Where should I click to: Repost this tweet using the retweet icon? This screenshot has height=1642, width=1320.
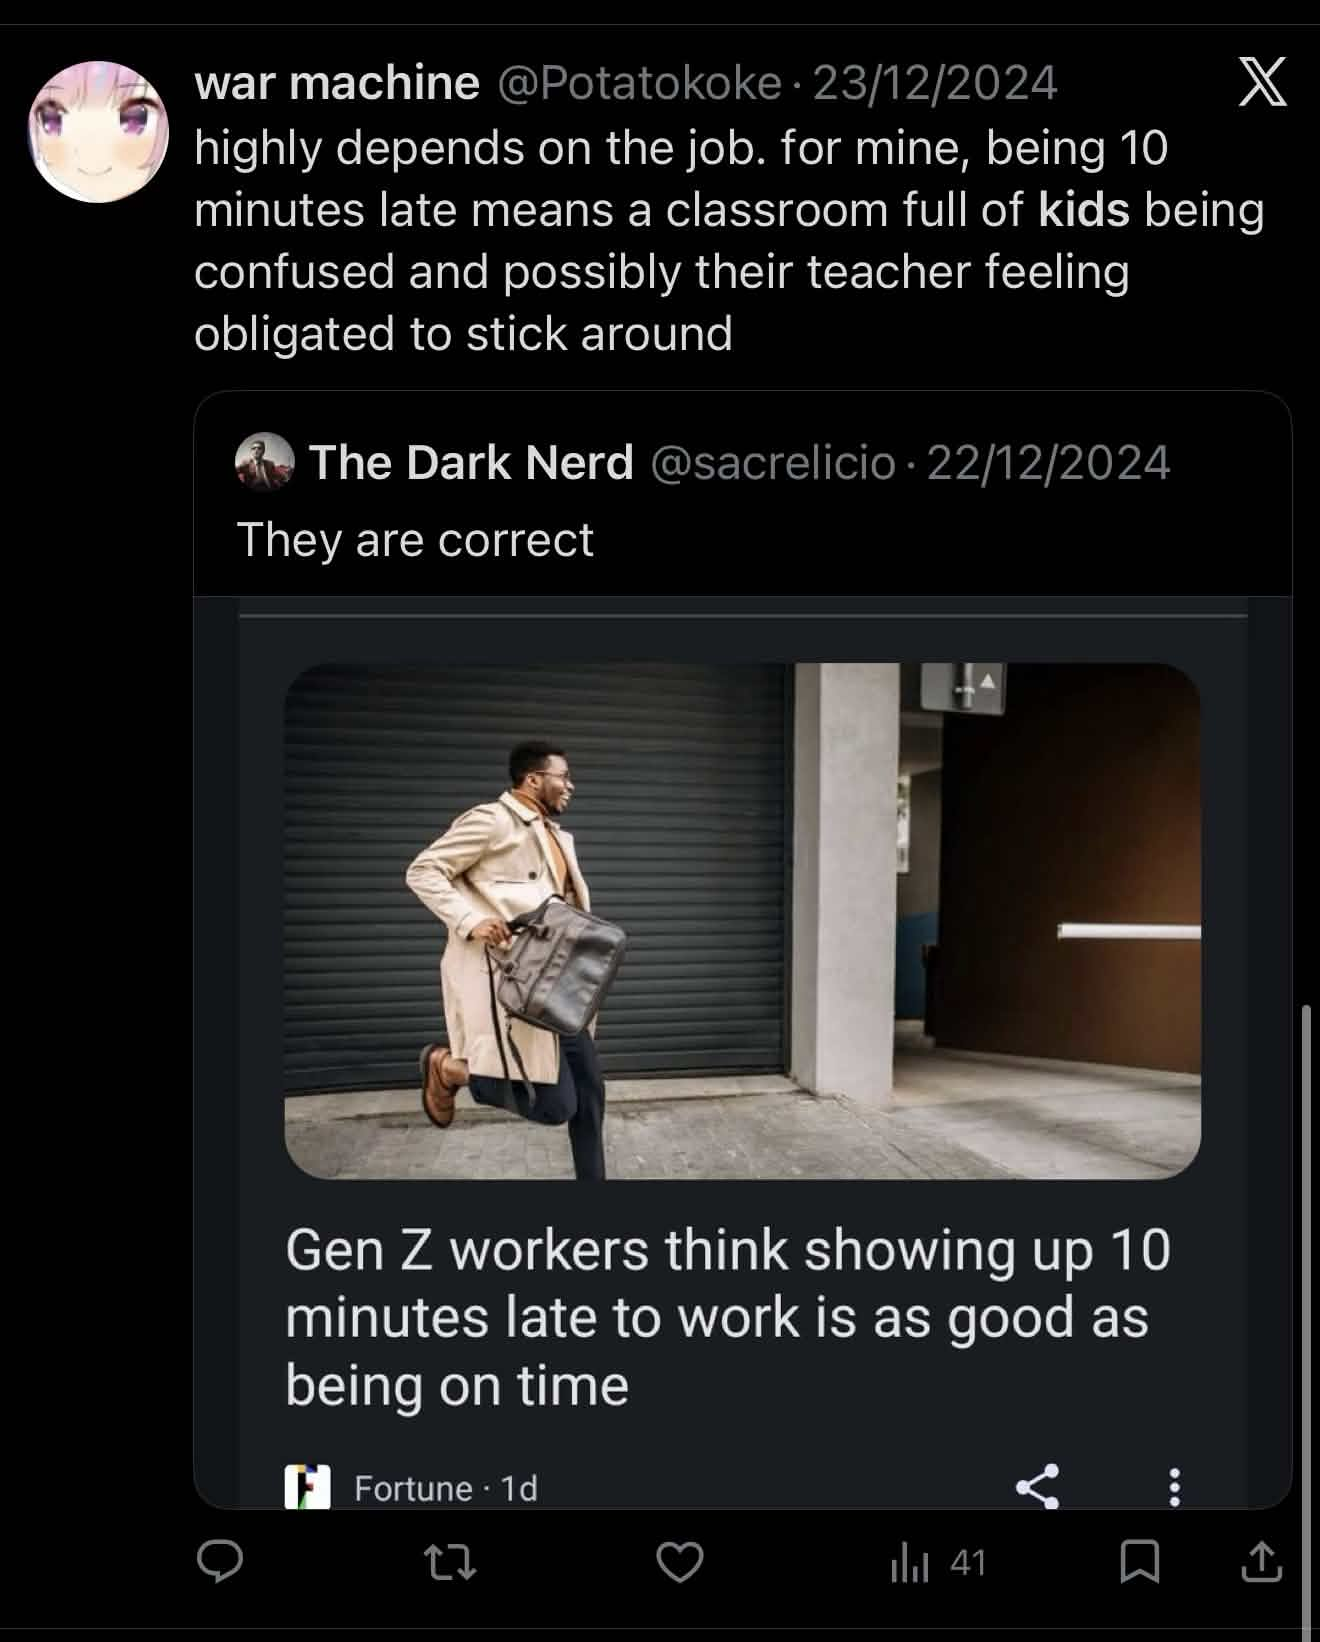(449, 1562)
